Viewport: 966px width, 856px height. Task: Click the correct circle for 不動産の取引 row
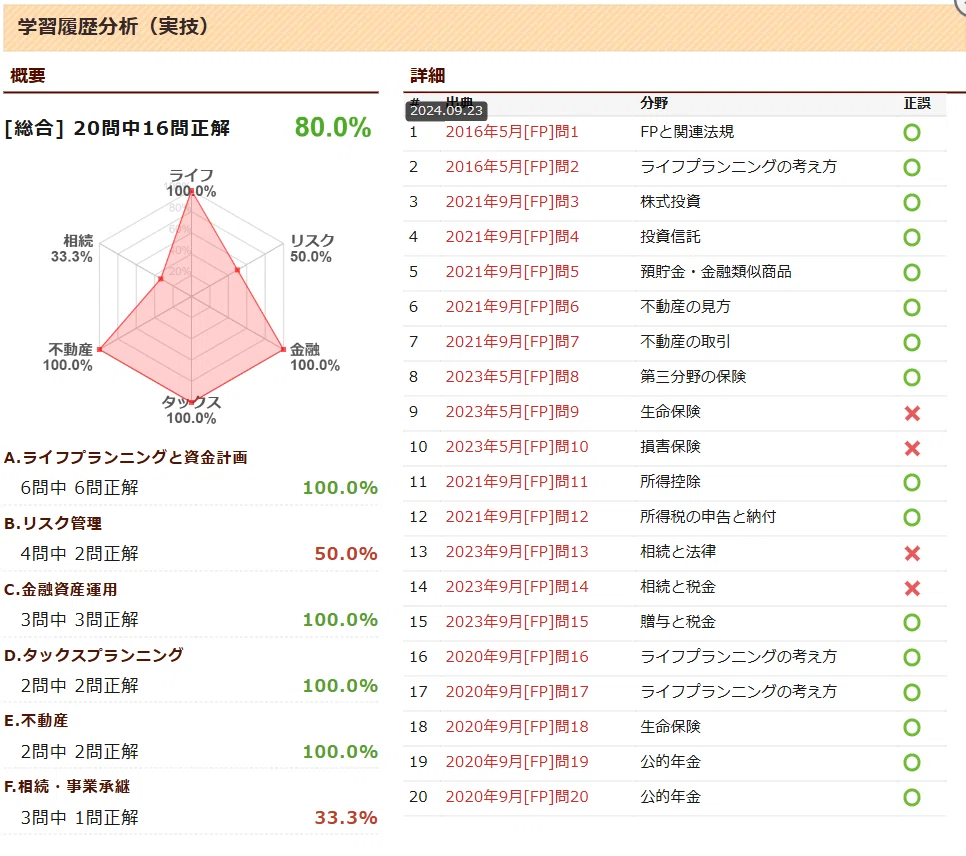pyautogui.click(x=912, y=343)
